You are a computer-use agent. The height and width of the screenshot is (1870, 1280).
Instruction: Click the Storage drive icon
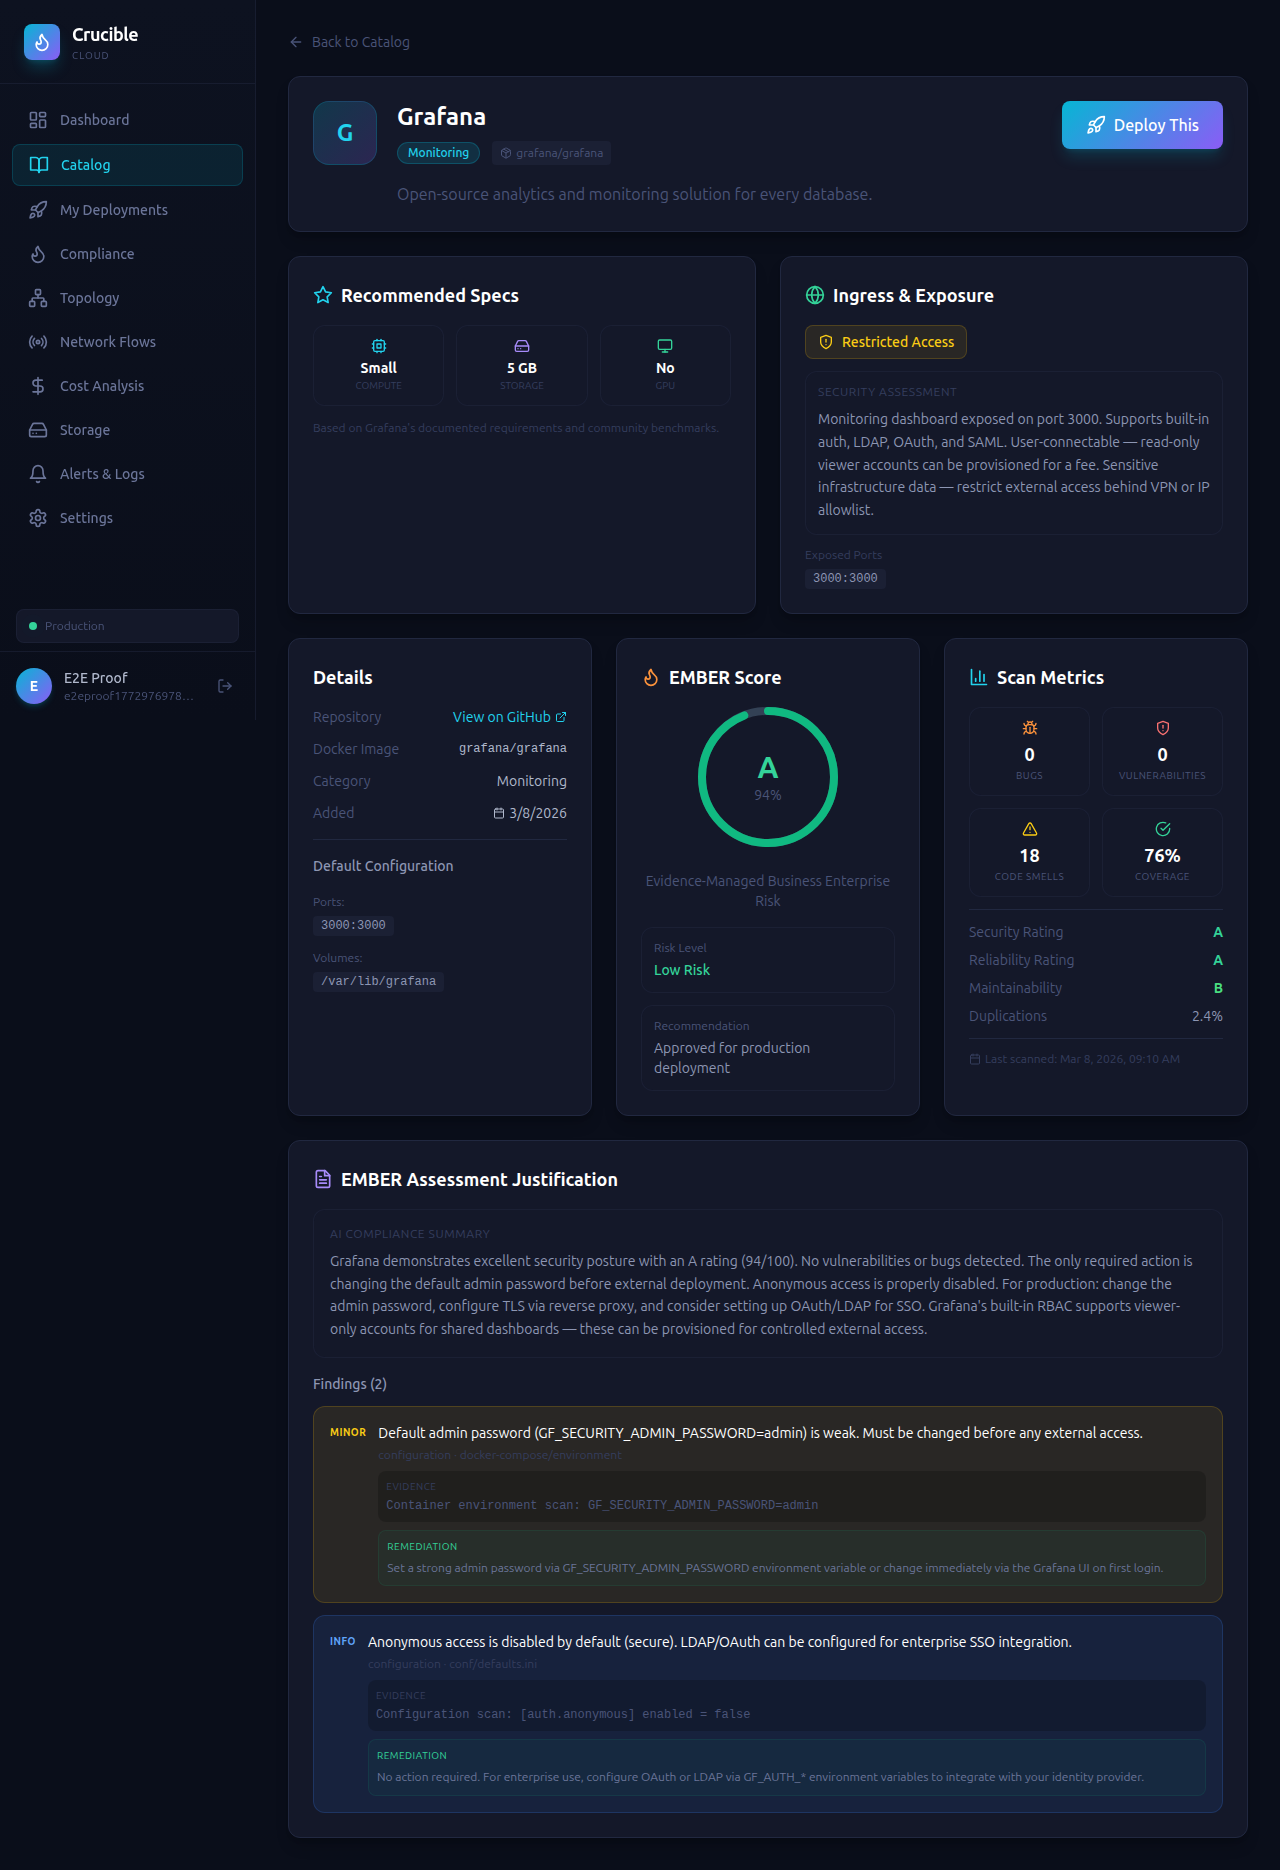tap(38, 430)
